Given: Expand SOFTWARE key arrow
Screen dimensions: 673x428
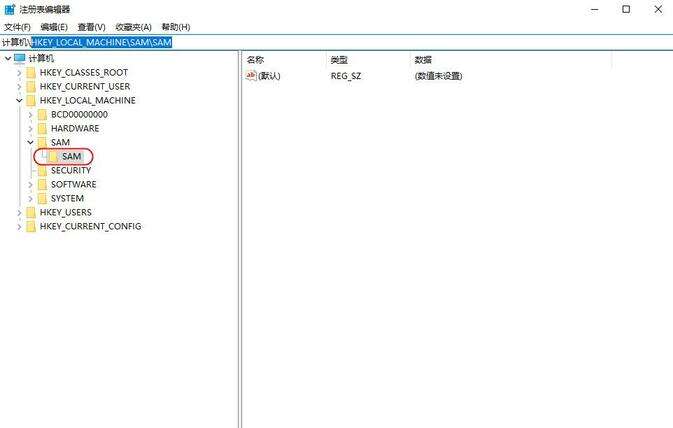Looking at the screenshot, I should tap(30, 185).
